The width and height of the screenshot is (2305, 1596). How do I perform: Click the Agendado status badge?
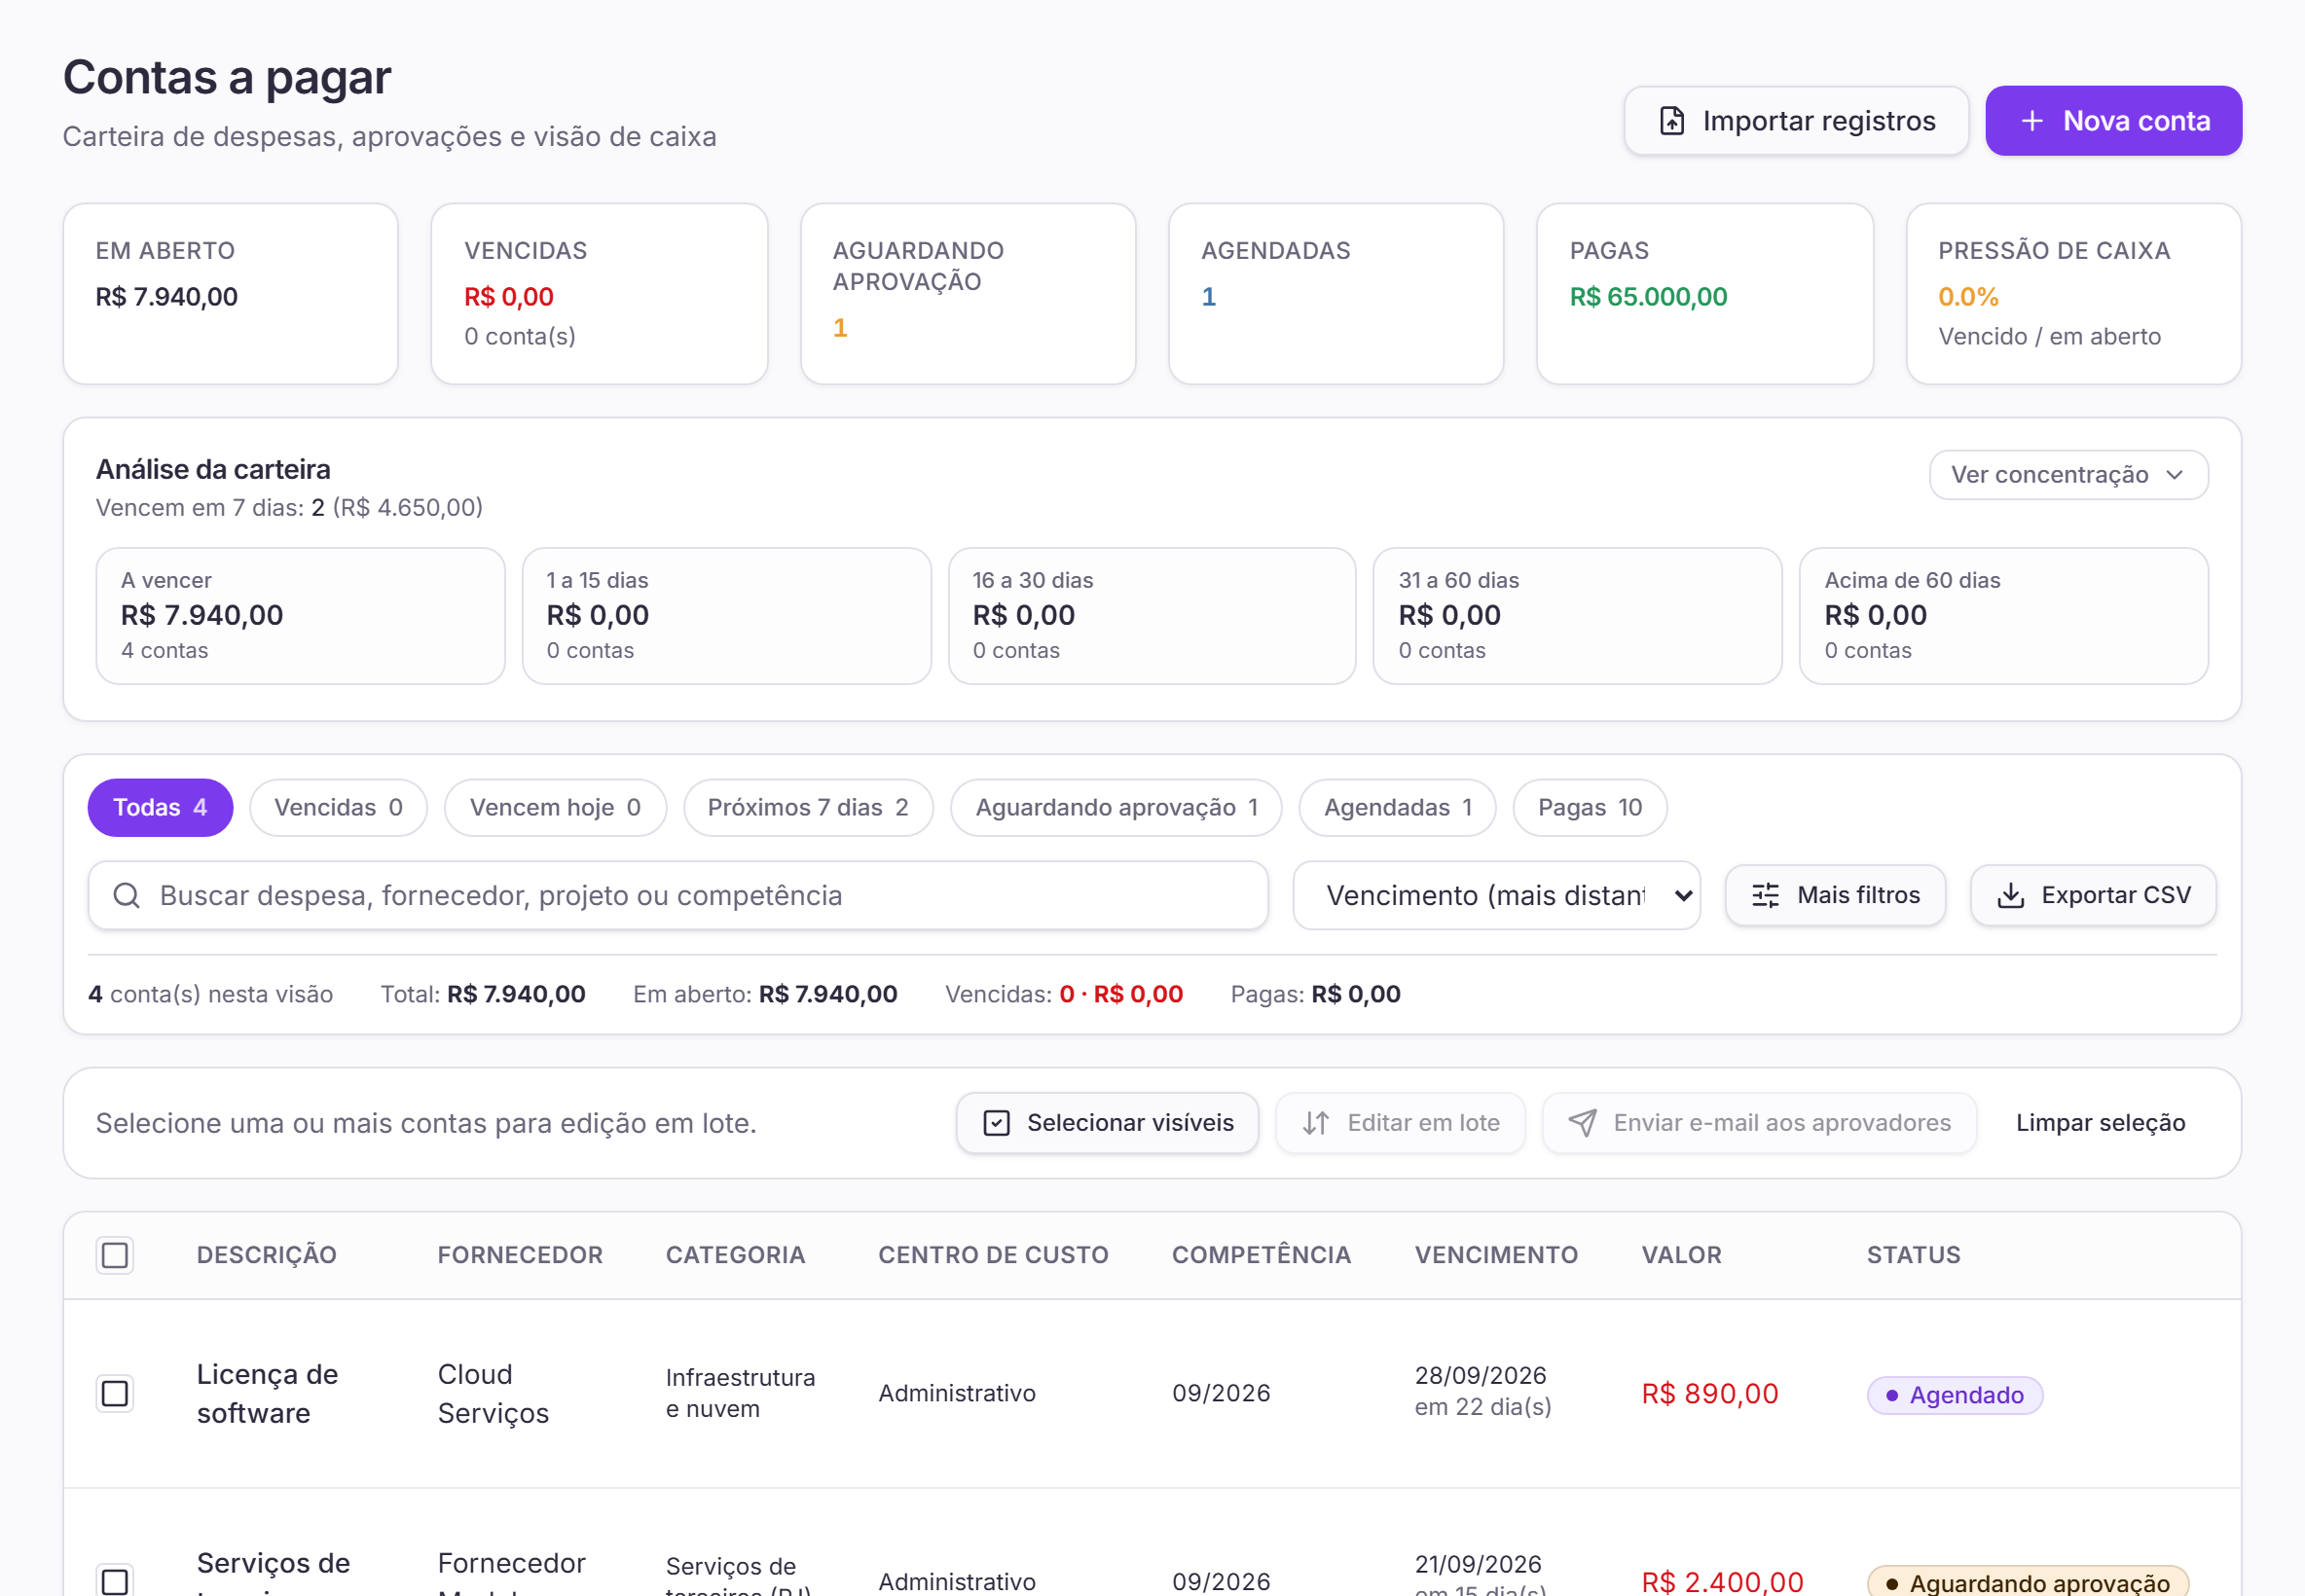pos(1954,1395)
